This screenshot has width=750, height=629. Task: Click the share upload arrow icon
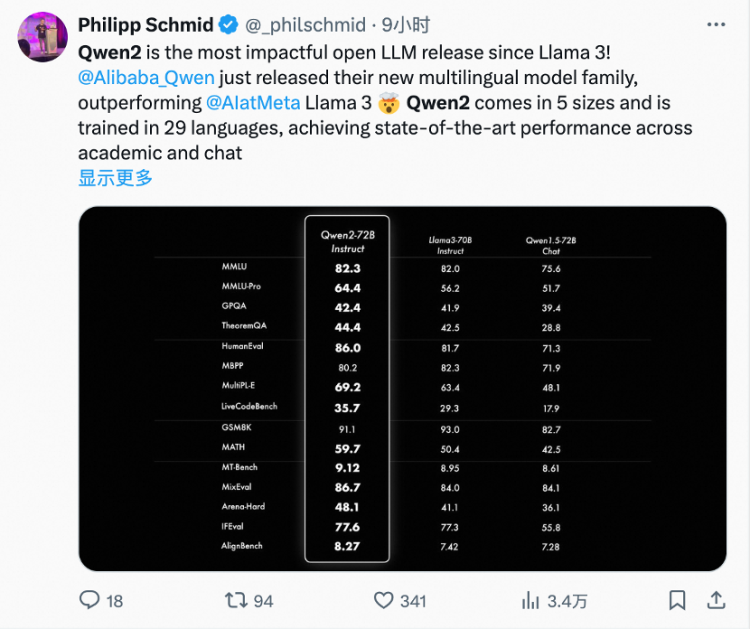(x=716, y=599)
